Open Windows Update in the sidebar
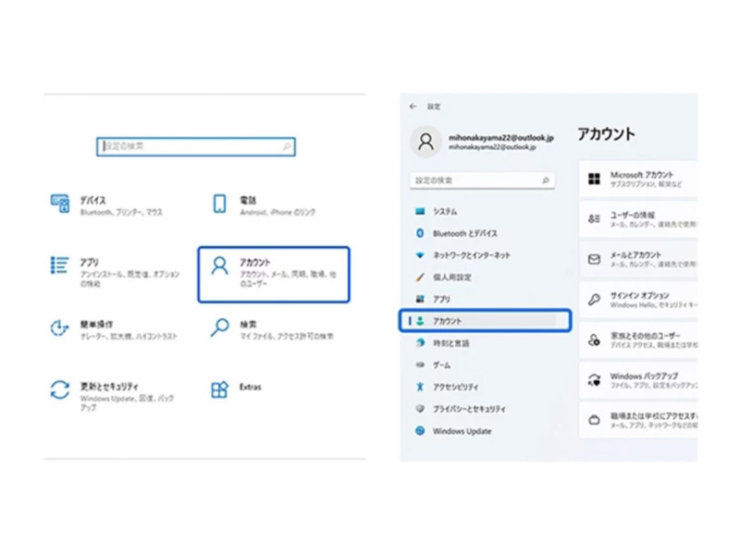Screen dimensions: 740x555 (x=461, y=431)
